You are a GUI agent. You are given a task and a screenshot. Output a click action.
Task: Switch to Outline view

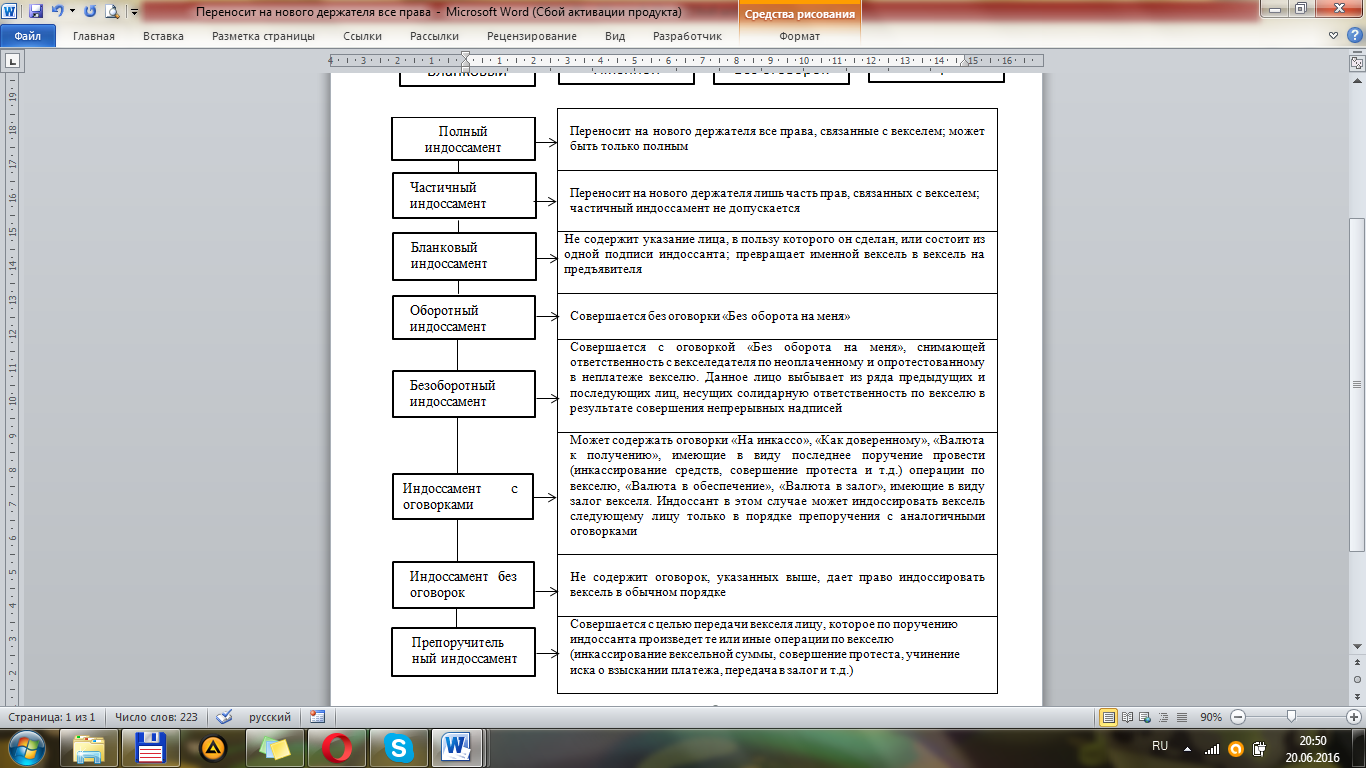click(1165, 717)
